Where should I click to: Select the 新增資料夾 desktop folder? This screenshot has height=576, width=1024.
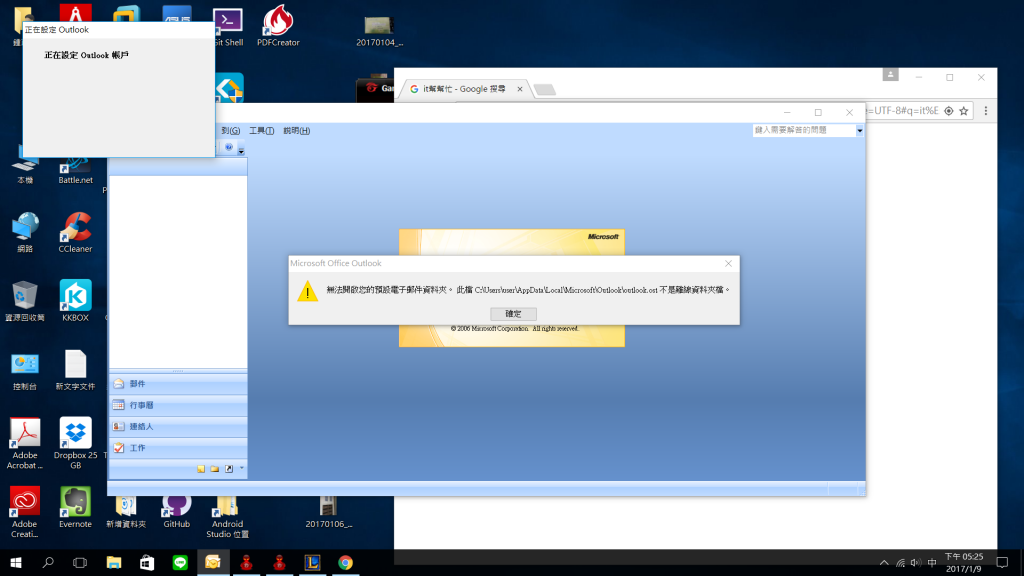[126, 513]
